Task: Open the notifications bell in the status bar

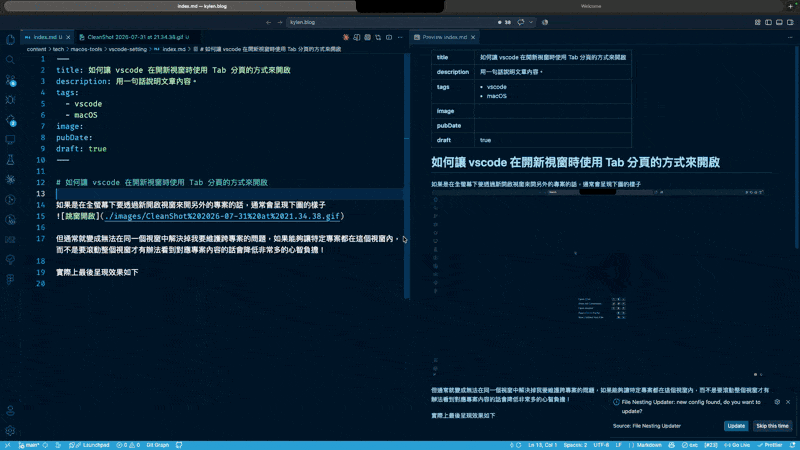Action: pos(792,445)
